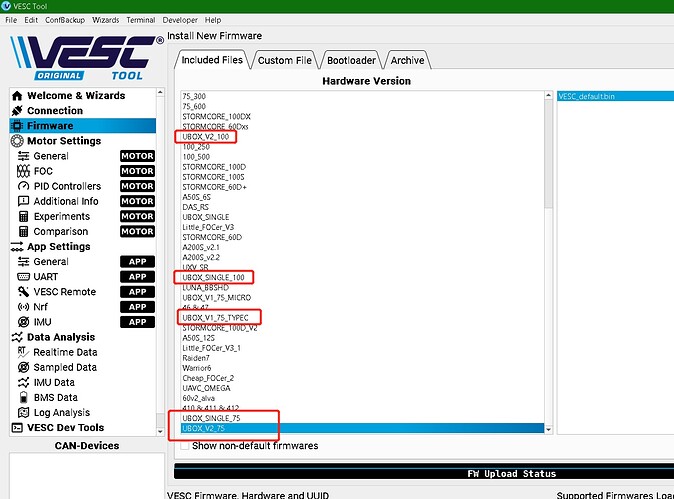The image size is (674, 499).
Task: Click the Comparison calculator icon
Action: pos(23,231)
